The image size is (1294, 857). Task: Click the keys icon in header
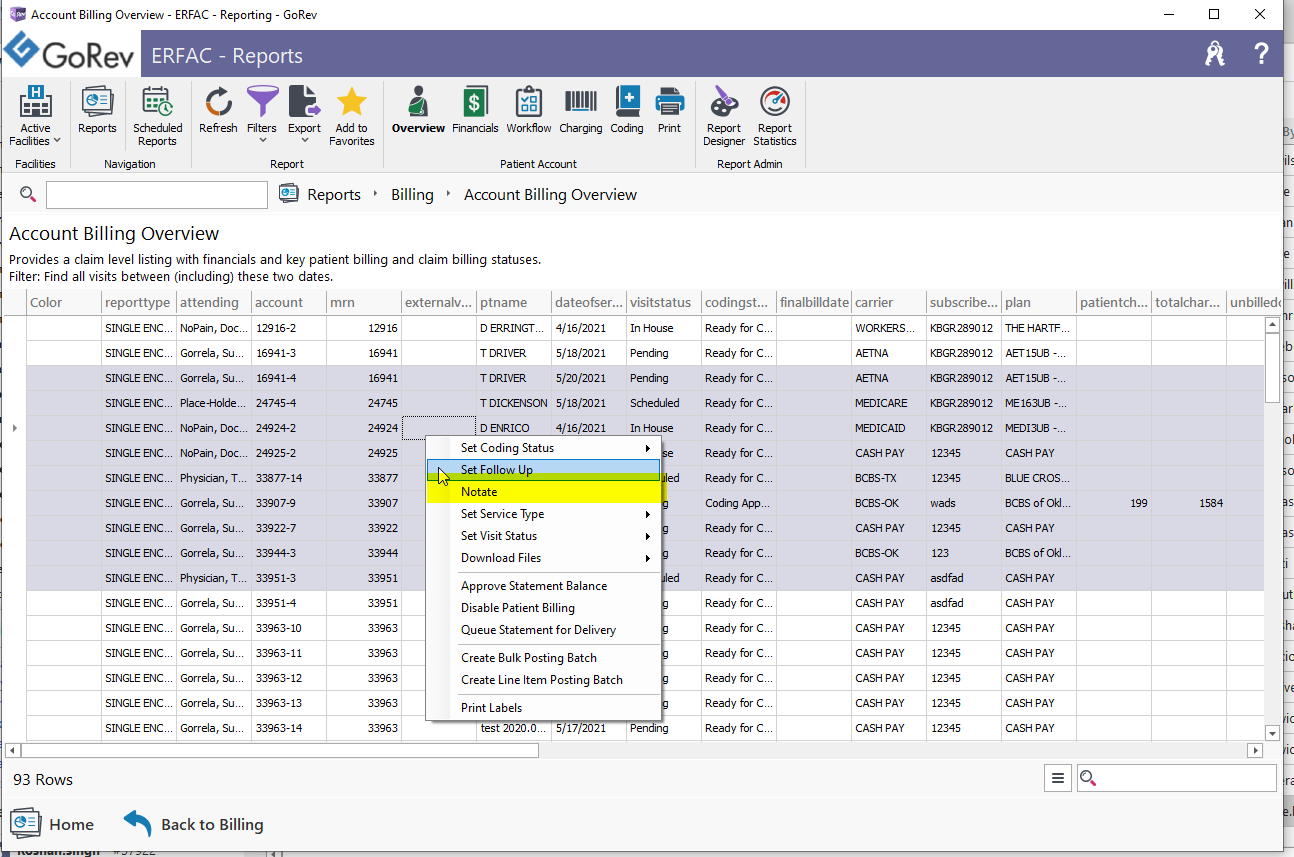[1215, 54]
